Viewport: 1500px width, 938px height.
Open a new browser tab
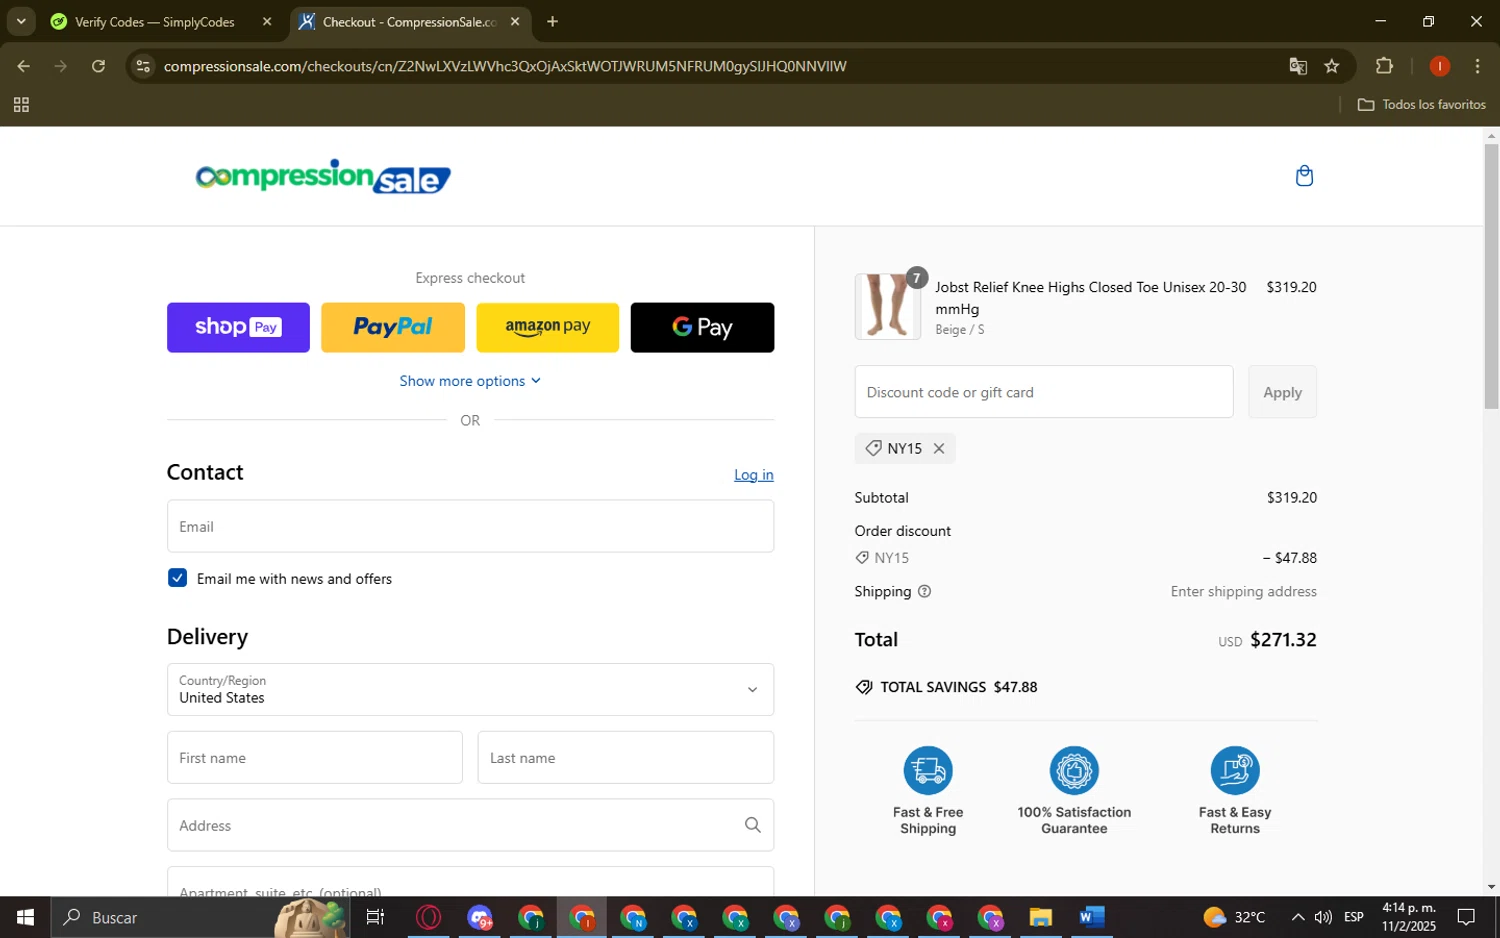click(552, 22)
